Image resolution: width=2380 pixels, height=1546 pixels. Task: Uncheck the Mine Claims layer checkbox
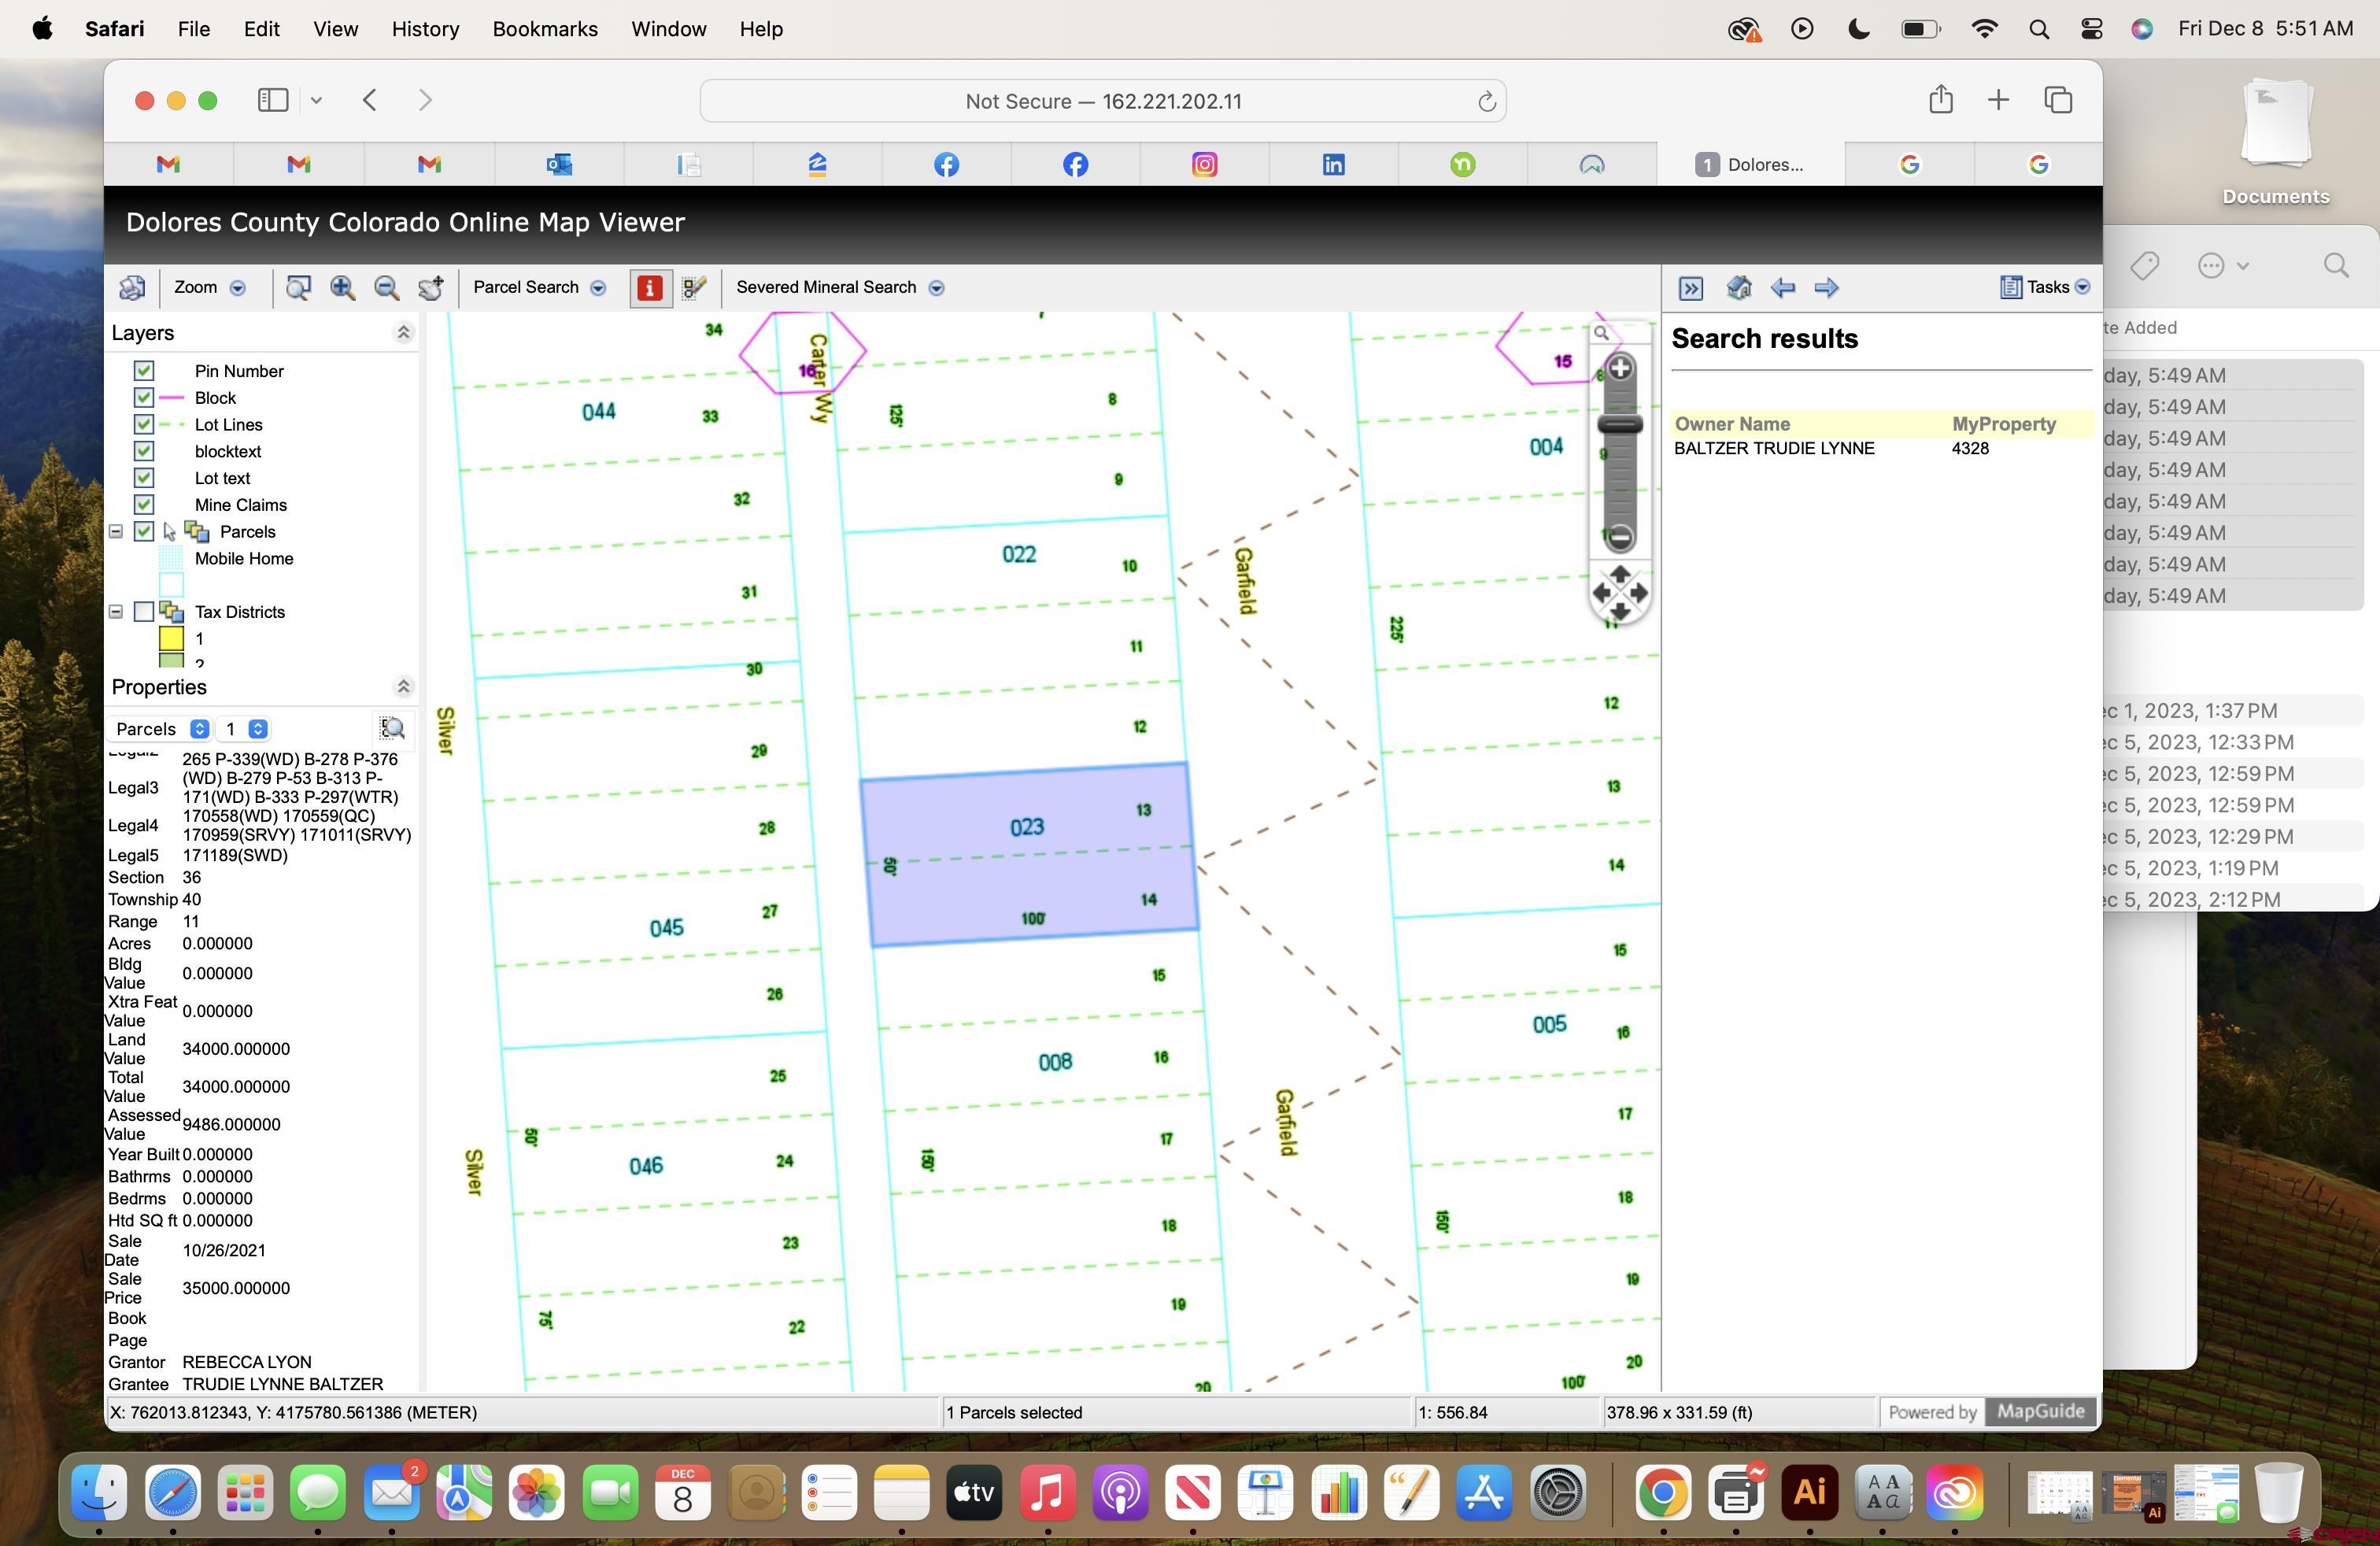(144, 505)
